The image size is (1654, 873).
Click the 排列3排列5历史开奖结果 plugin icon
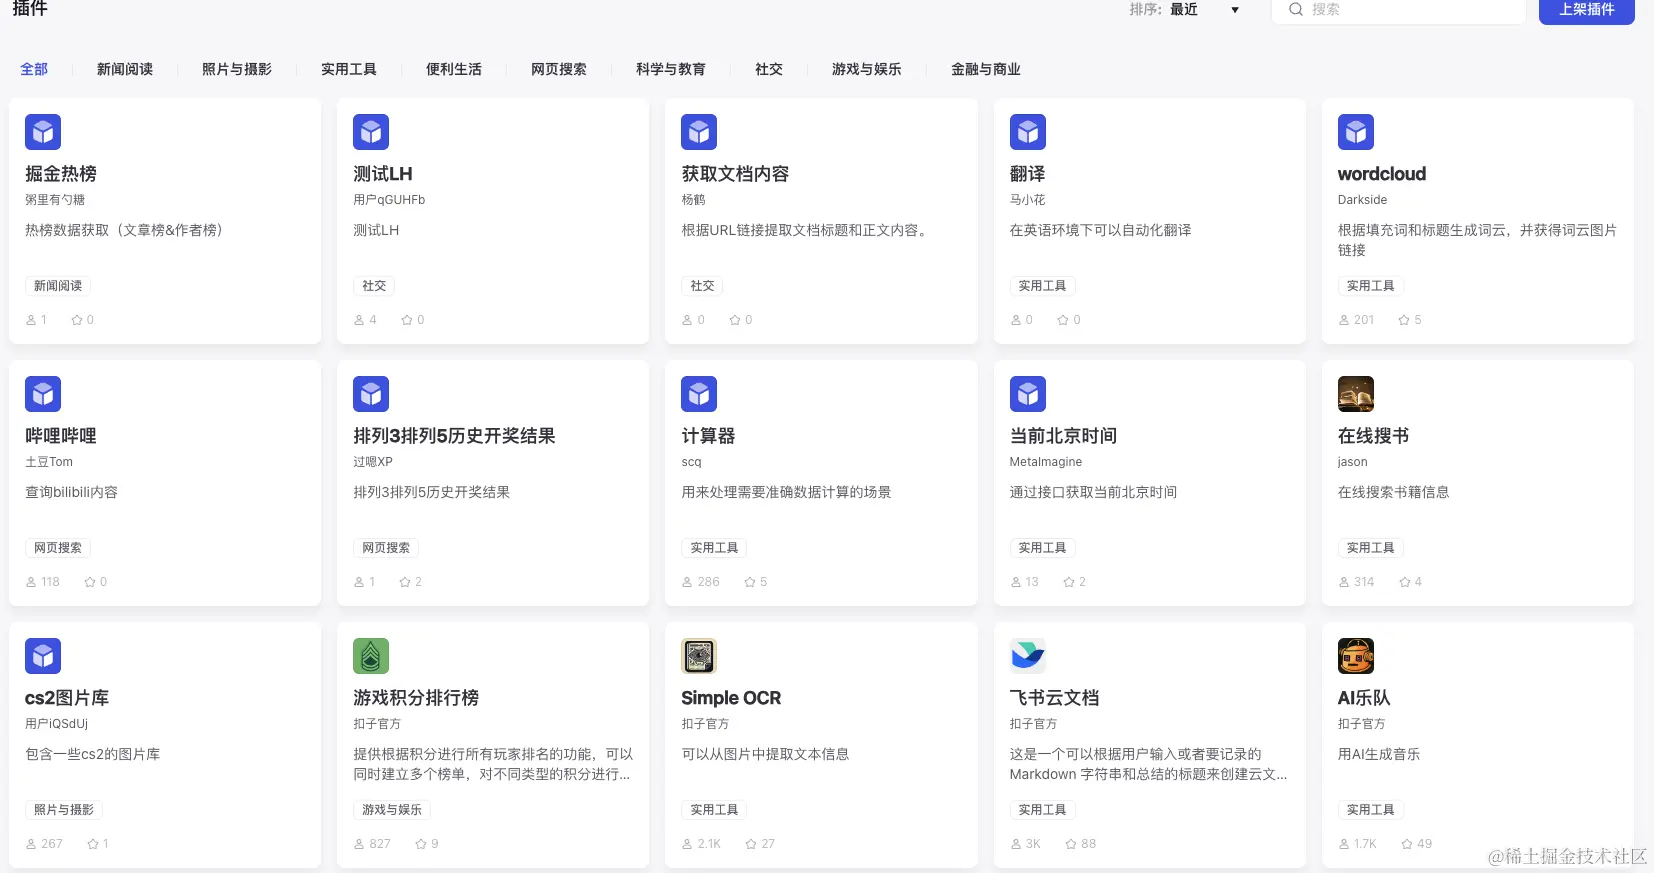tap(371, 394)
